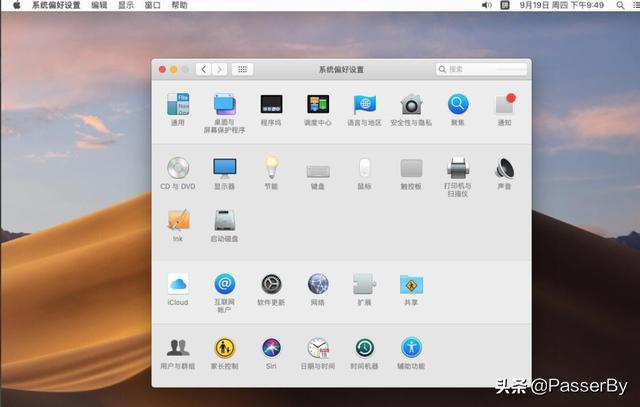Open the volume control in the menu bar

[x=487, y=5]
